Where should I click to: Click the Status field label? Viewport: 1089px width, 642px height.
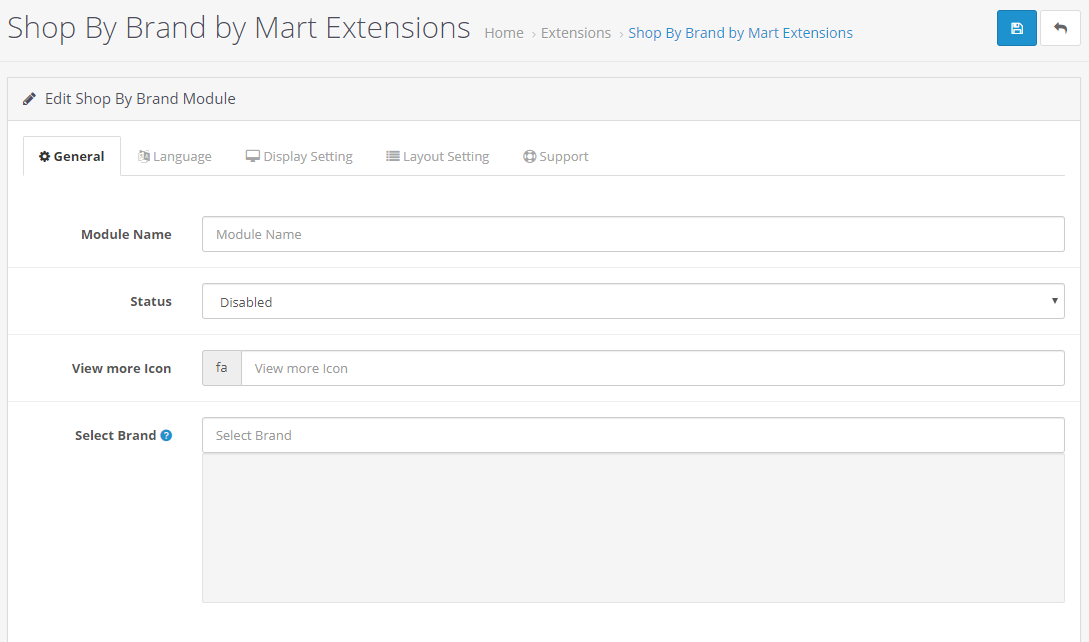pyautogui.click(x=151, y=302)
